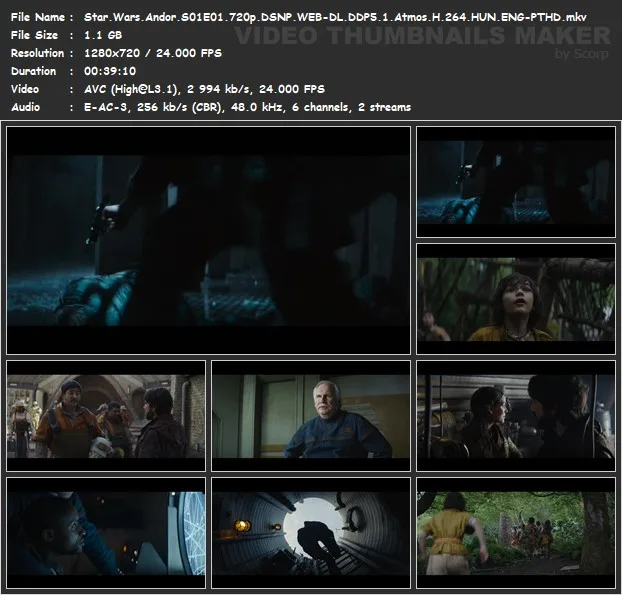Click the File Size label

(x=34, y=35)
